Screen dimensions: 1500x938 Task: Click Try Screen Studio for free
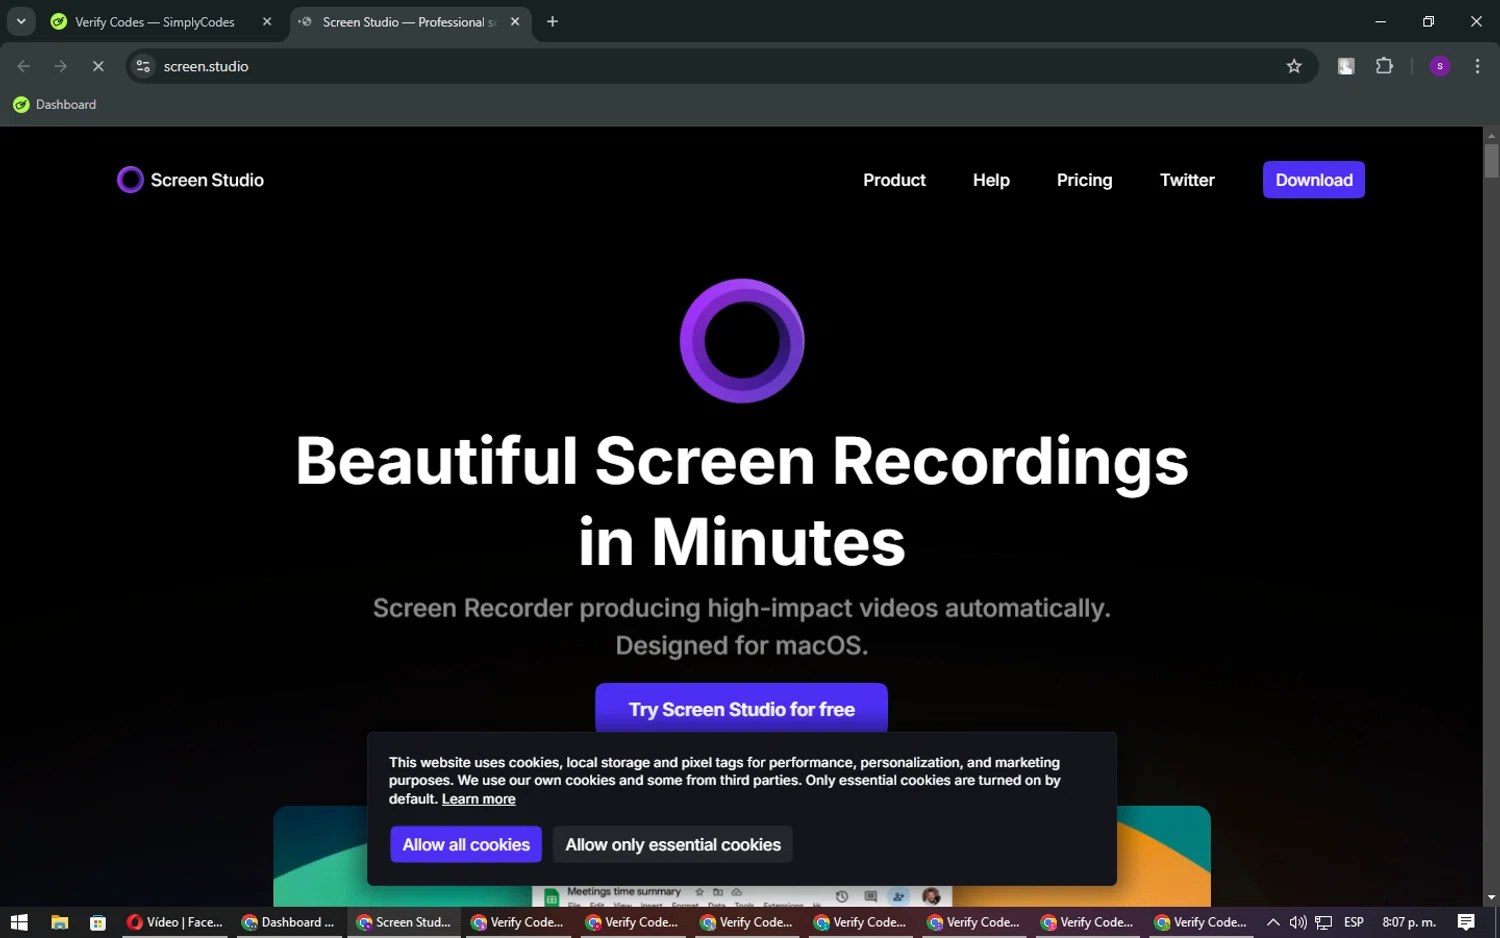[x=741, y=709]
